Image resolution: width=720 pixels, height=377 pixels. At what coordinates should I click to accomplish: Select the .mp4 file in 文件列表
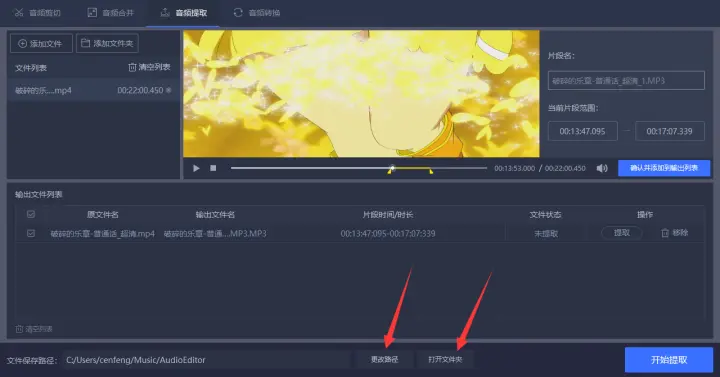(93, 90)
